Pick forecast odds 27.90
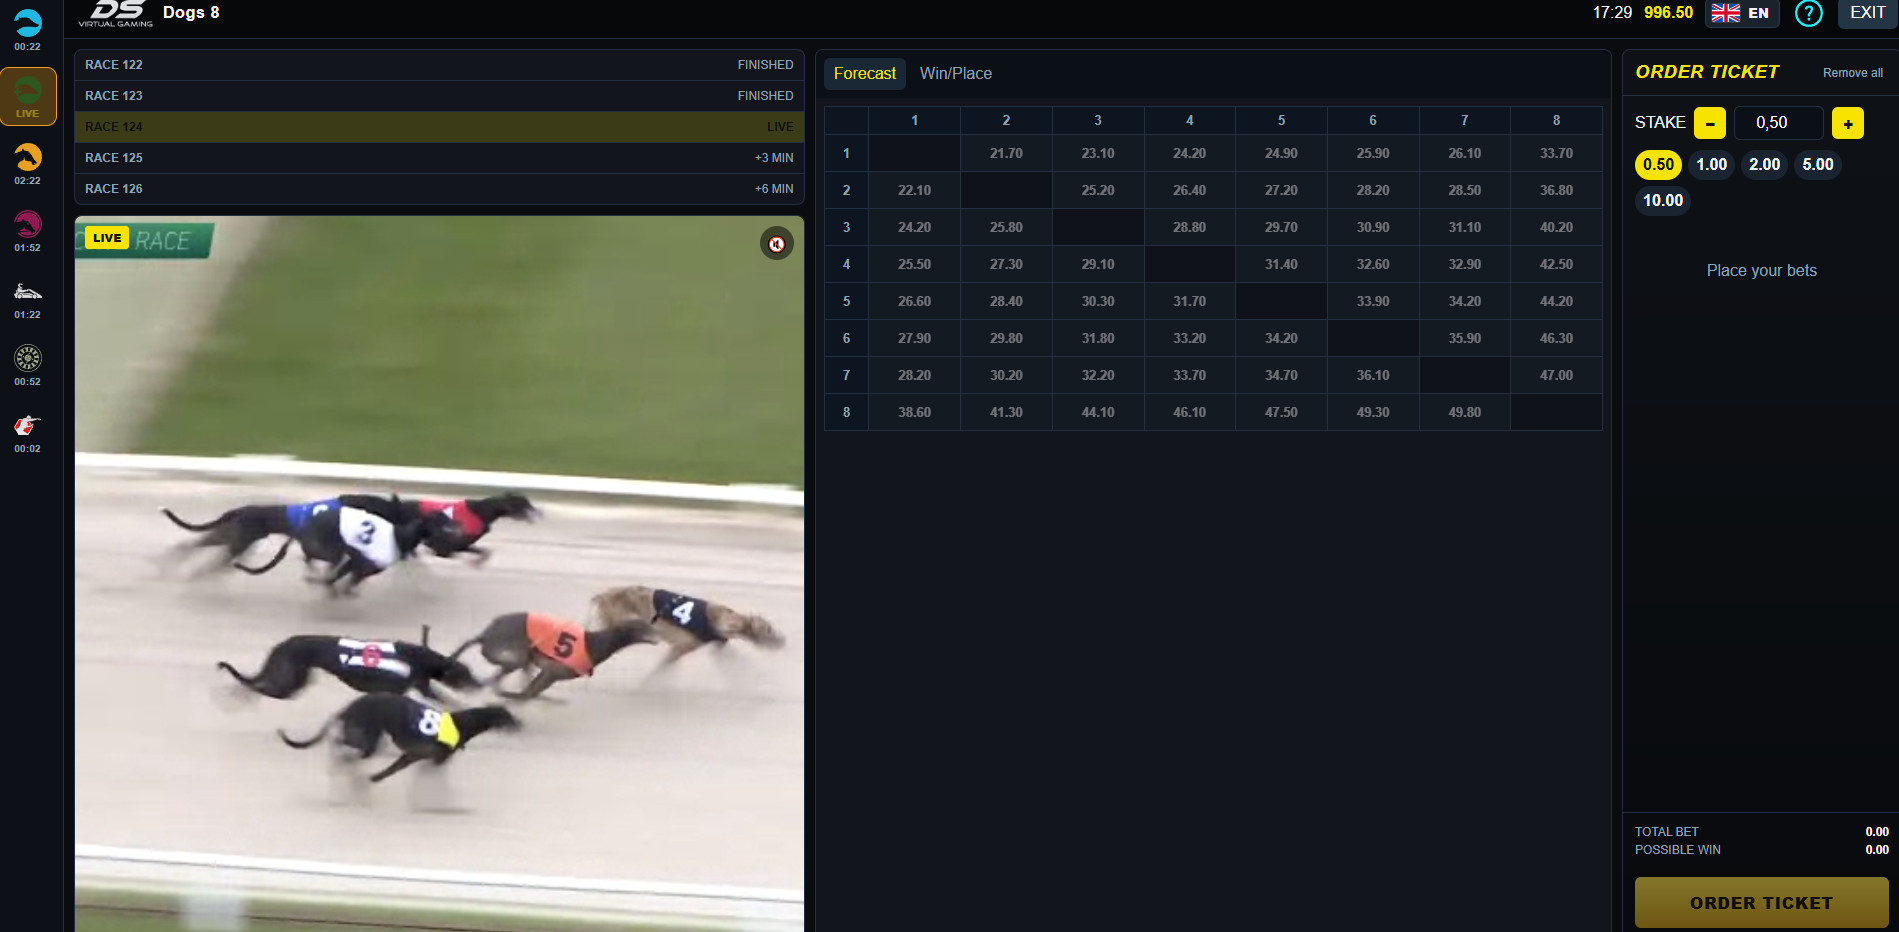Screen dimensions: 1899x932 pyautogui.click(x=914, y=339)
